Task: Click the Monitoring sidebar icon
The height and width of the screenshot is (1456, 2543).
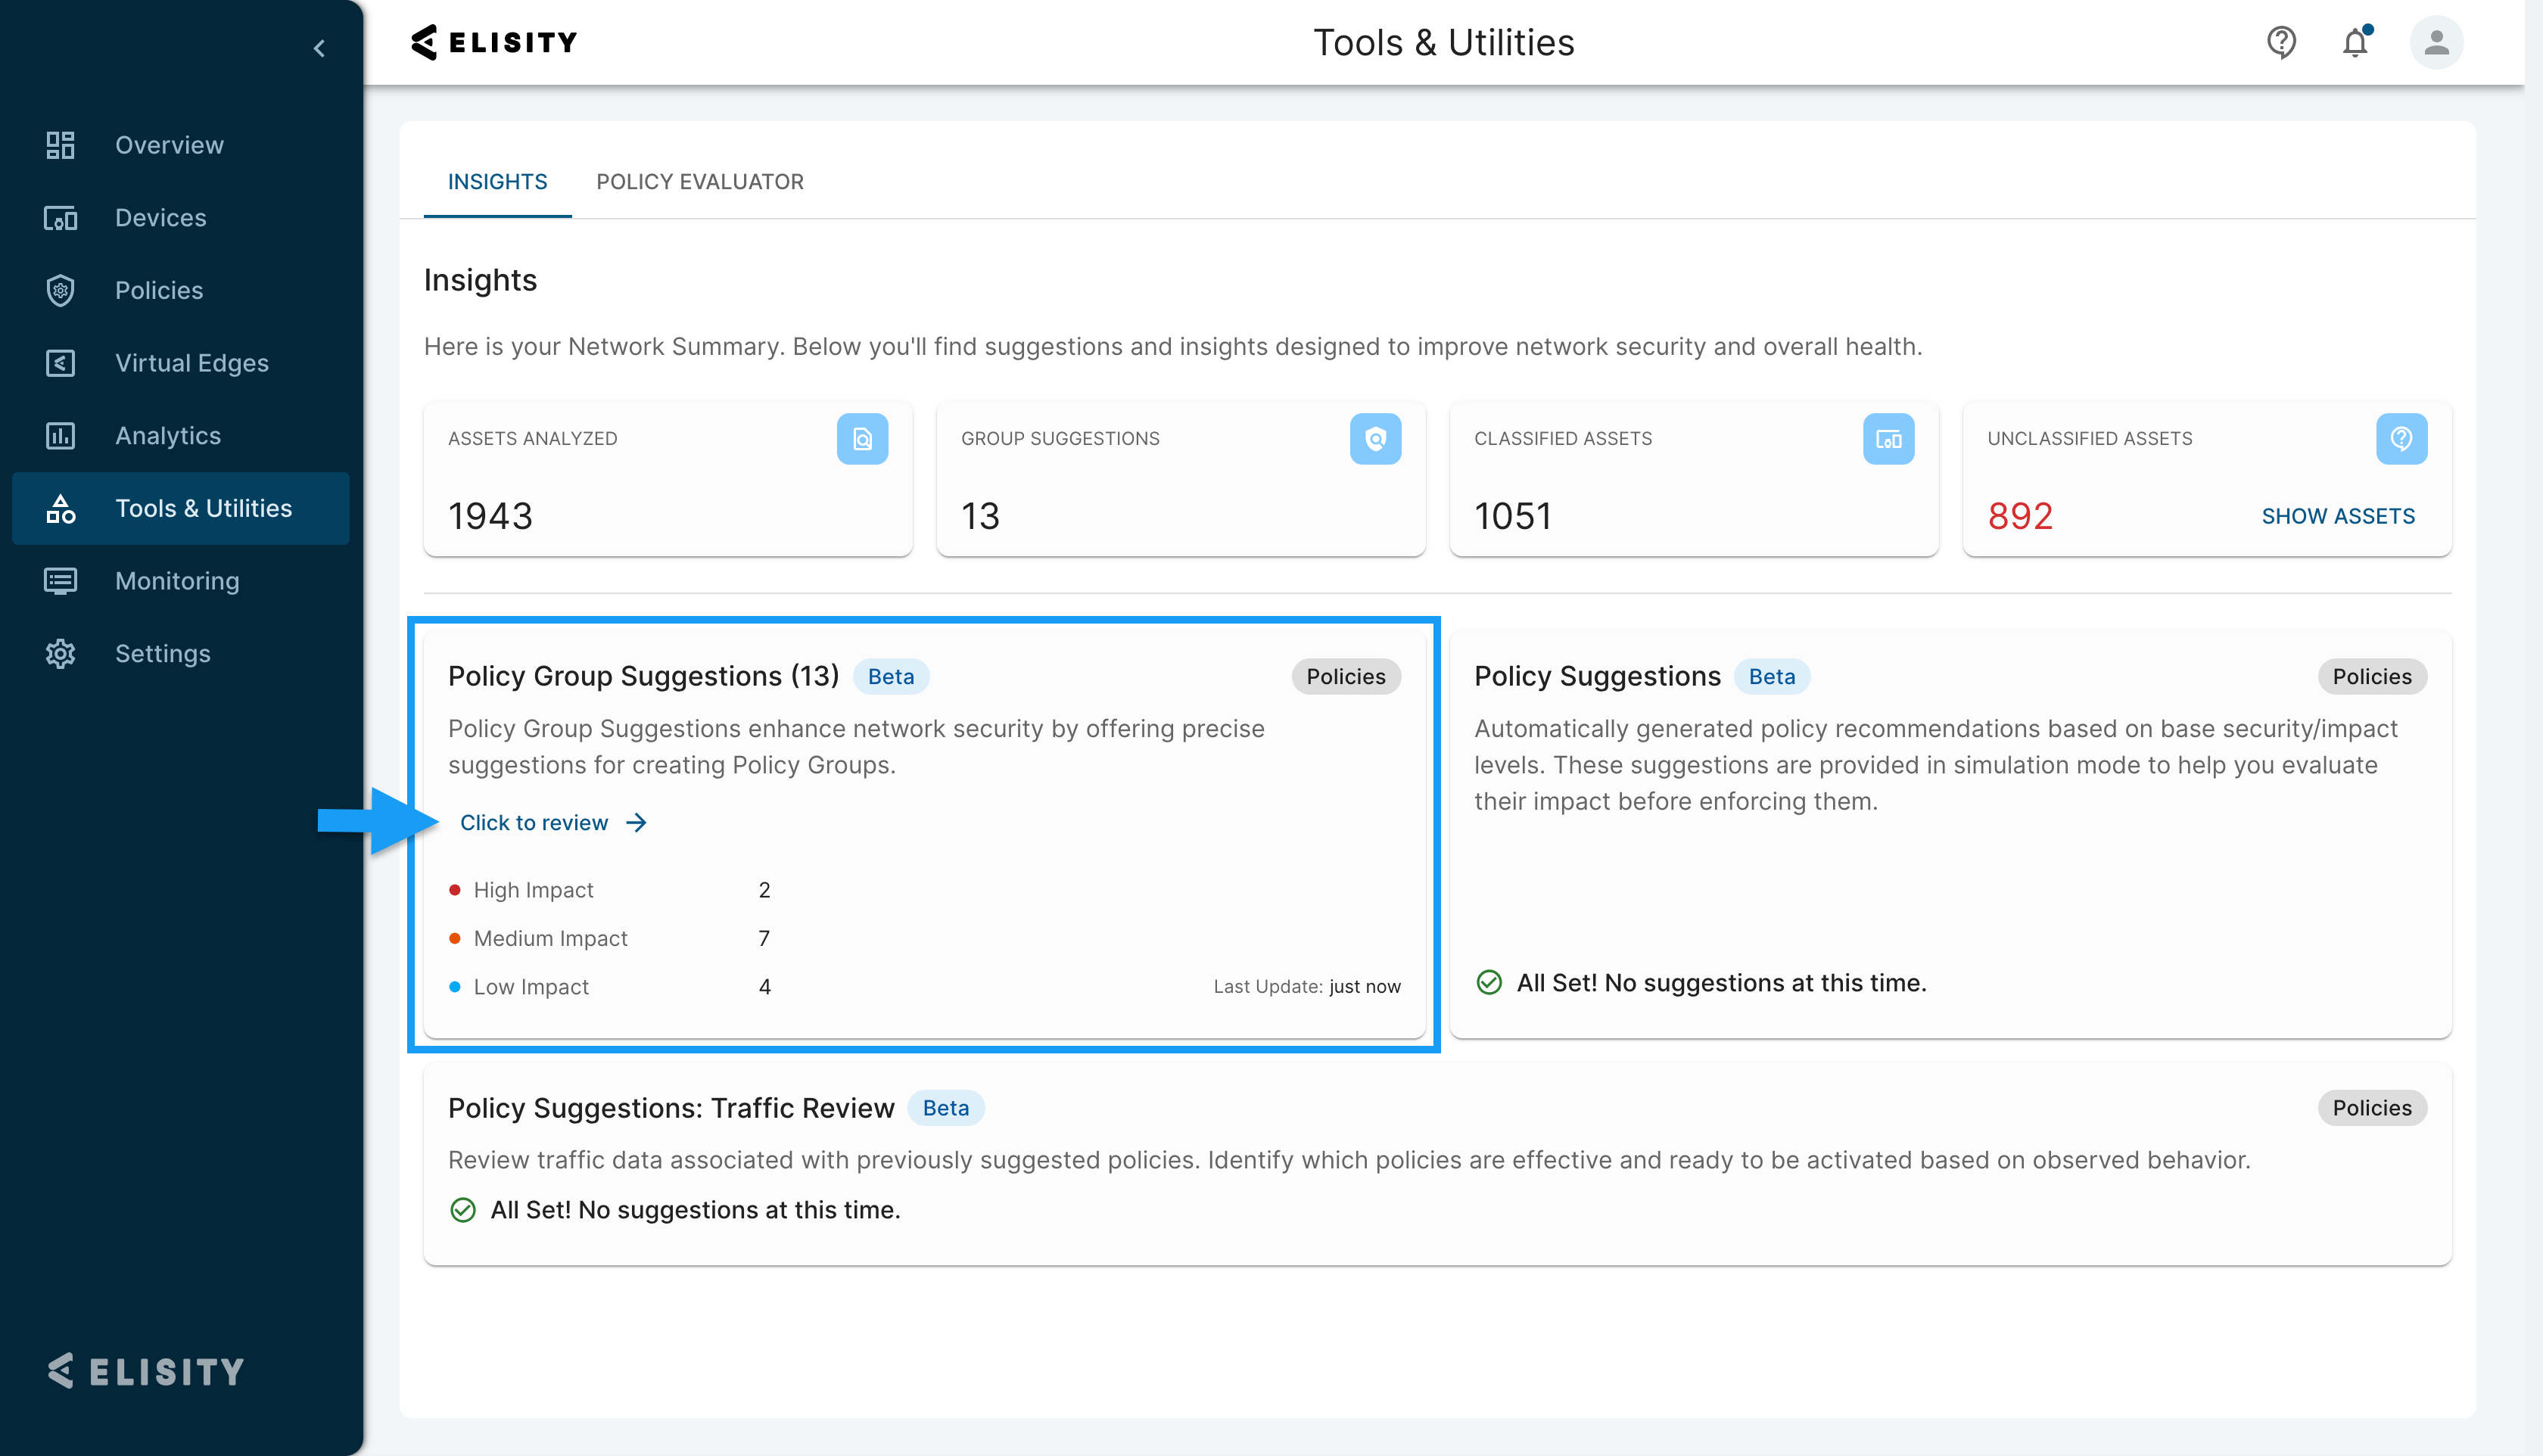Action: (x=60, y=581)
